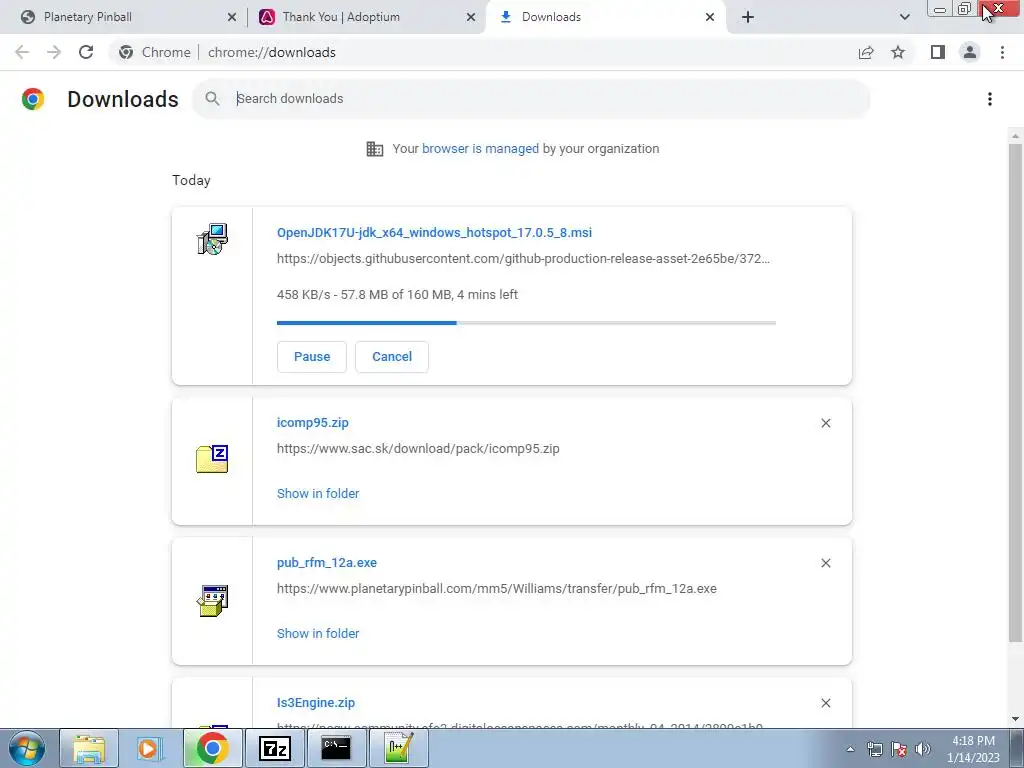
Task: Close the Downloads tab
Action: pyautogui.click(x=710, y=17)
